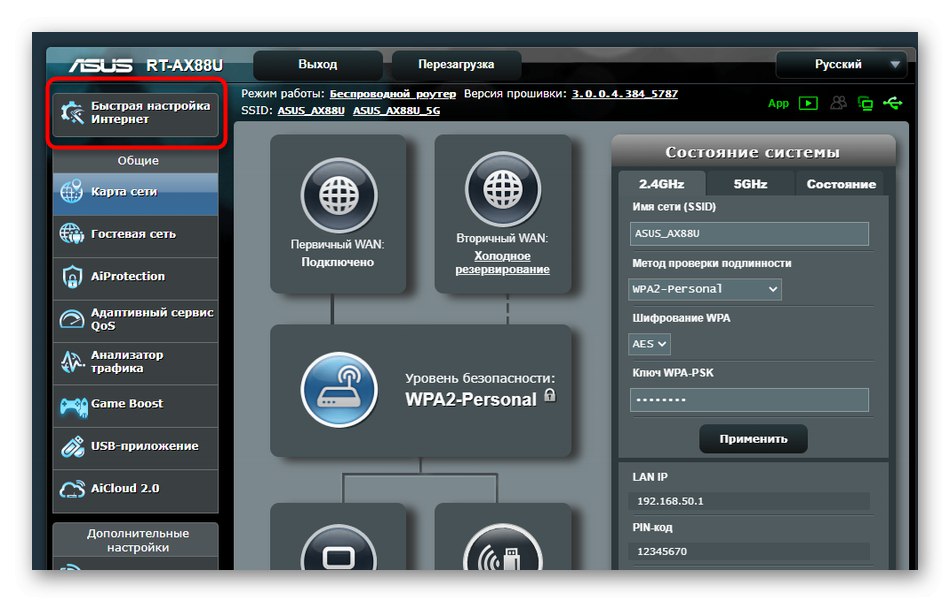The image size is (950, 602).
Task: Click the Выход button
Action: click(317, 65)
